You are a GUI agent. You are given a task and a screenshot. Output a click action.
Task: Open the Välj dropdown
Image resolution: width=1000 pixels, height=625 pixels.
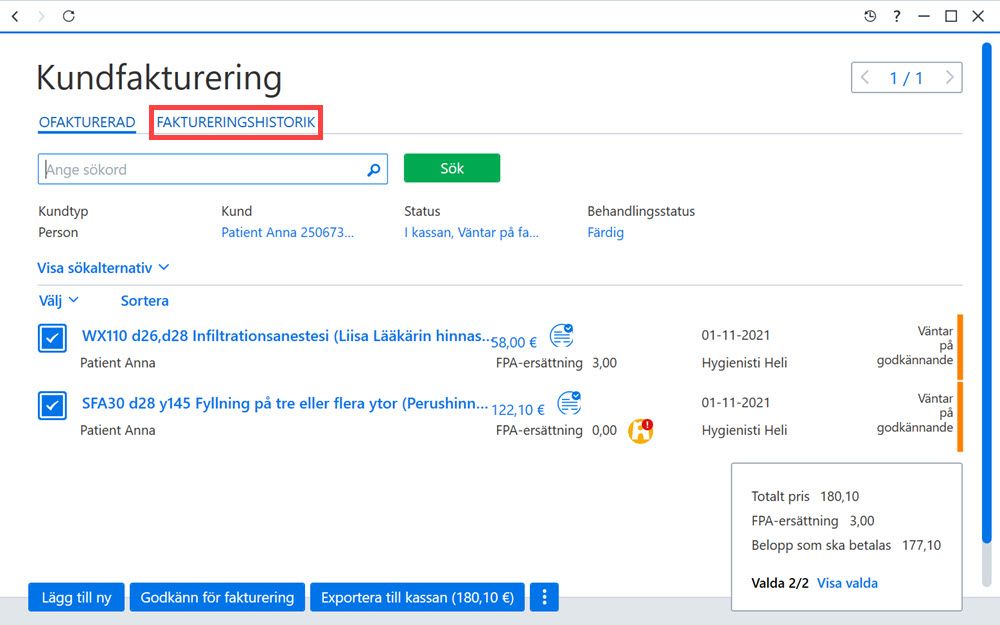[x=59, y=300]
